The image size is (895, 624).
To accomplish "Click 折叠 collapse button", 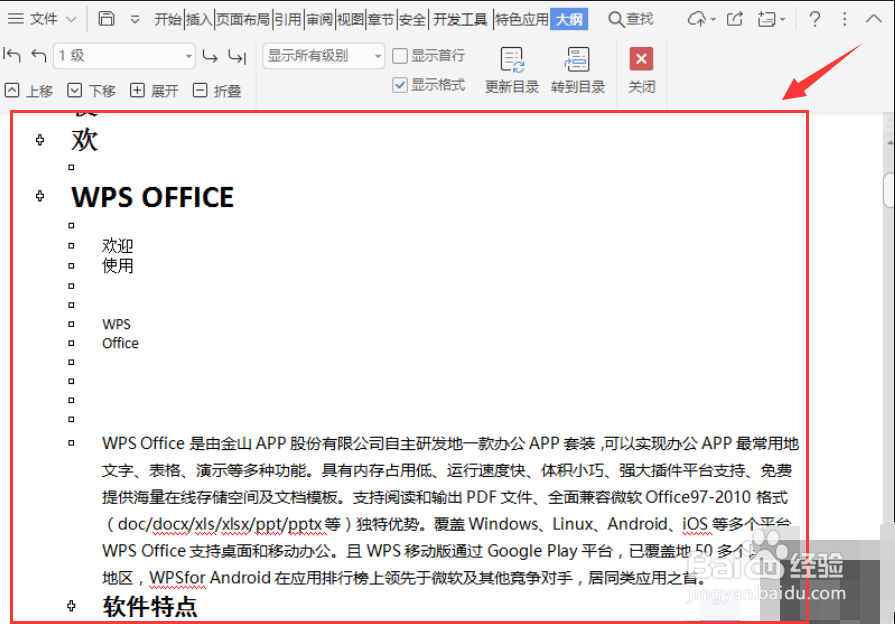I will [x=217, y=90].
